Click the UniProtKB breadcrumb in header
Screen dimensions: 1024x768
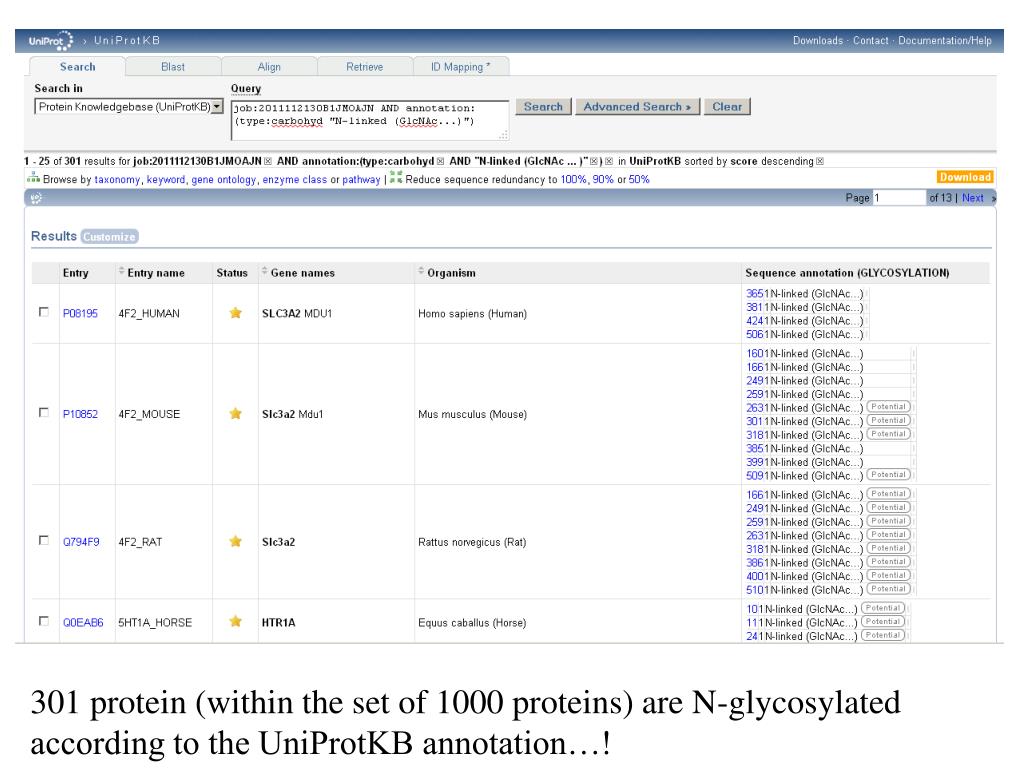click(127, 40)
